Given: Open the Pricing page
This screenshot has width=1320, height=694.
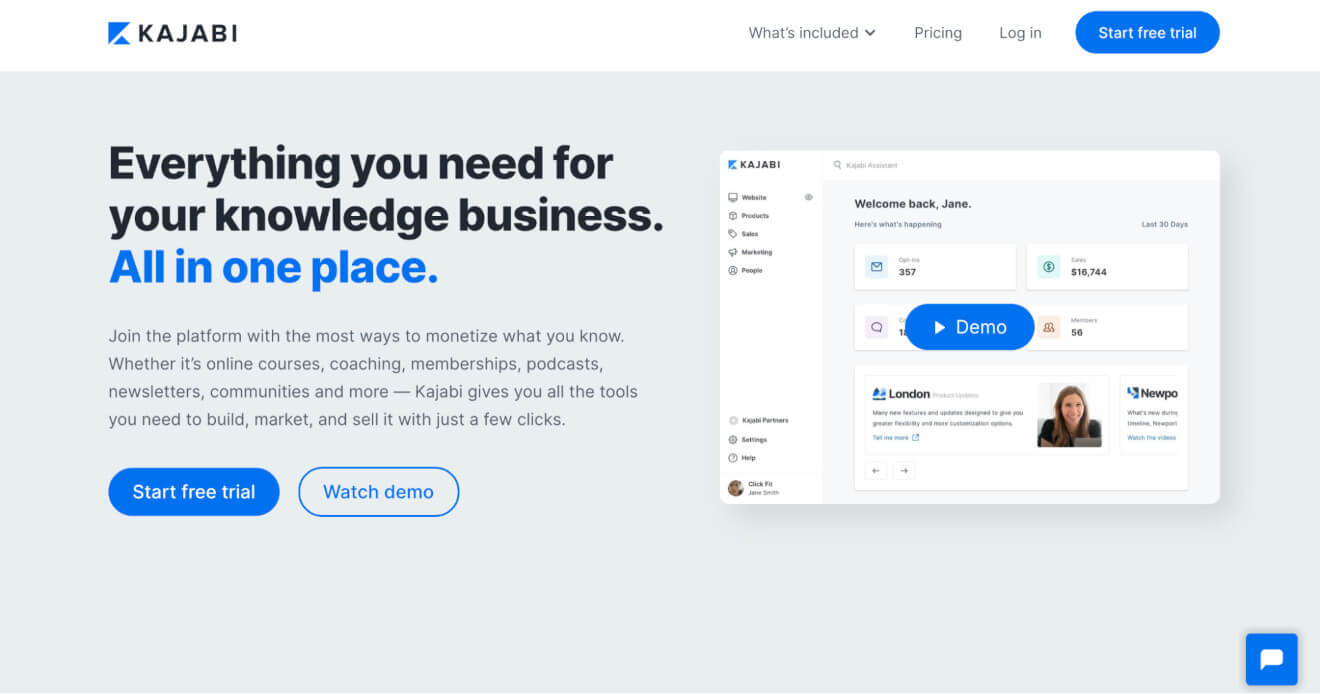Looking at the screenshot, I should 938,33.
